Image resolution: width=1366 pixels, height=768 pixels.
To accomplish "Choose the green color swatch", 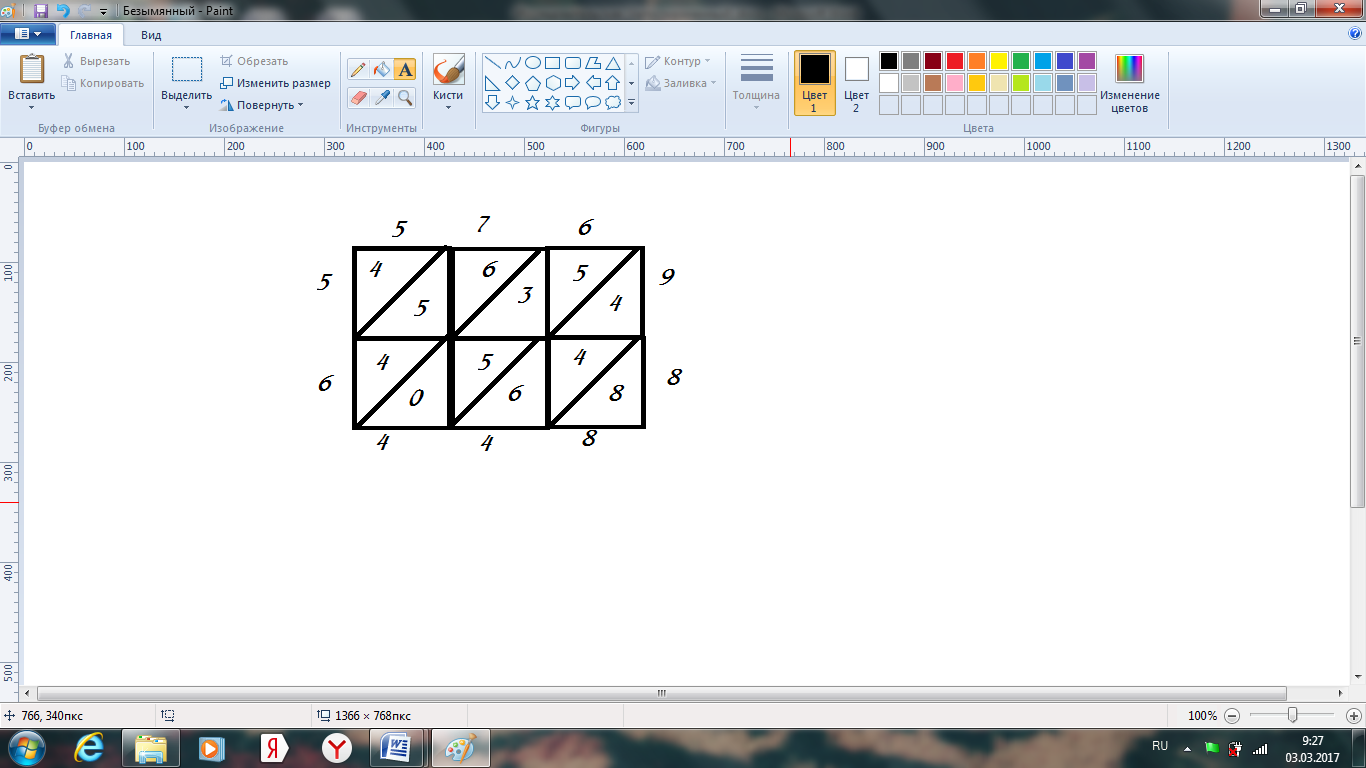I will pyautogui.click(x=1021, y=61).
